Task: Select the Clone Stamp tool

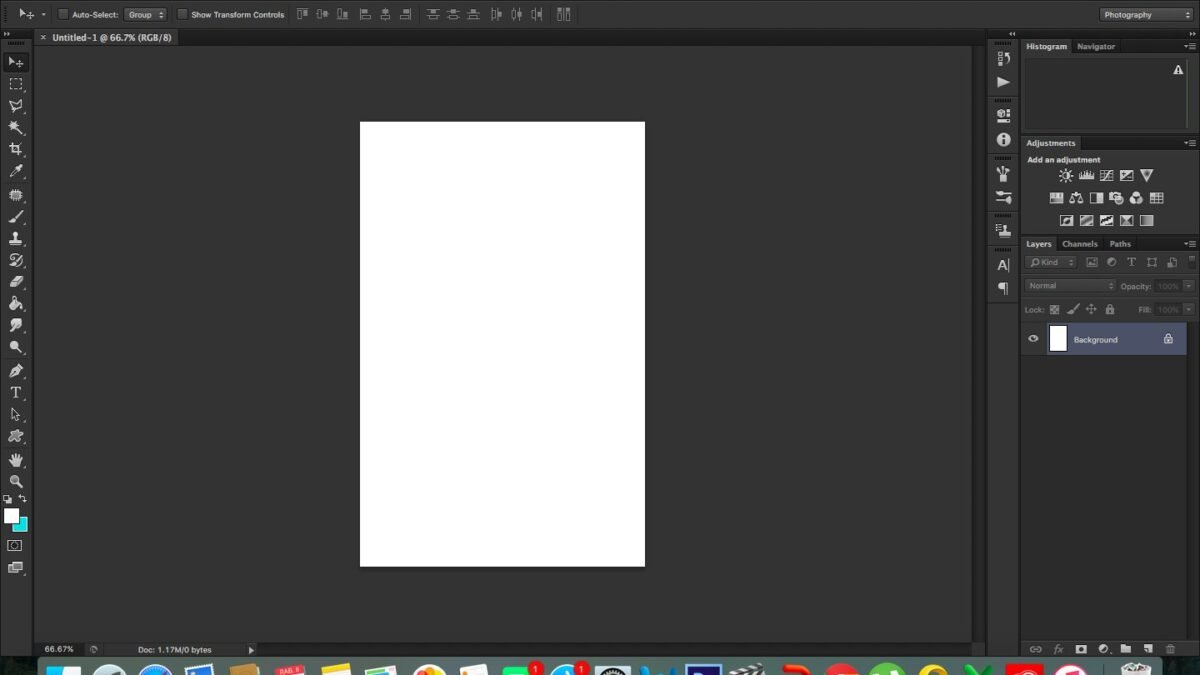Action: coord(16,239)
